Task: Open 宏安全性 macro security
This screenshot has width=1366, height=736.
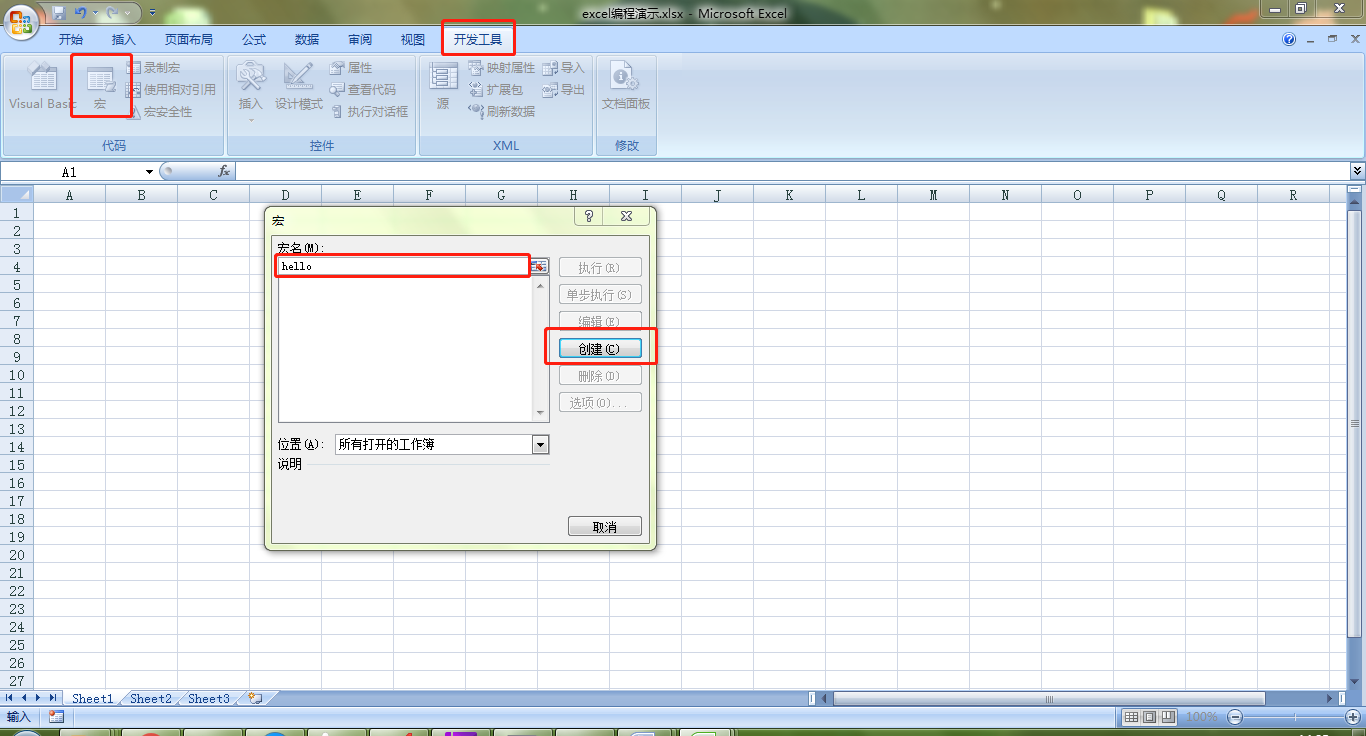Action: pyautogui.click(x=159, y=112)
